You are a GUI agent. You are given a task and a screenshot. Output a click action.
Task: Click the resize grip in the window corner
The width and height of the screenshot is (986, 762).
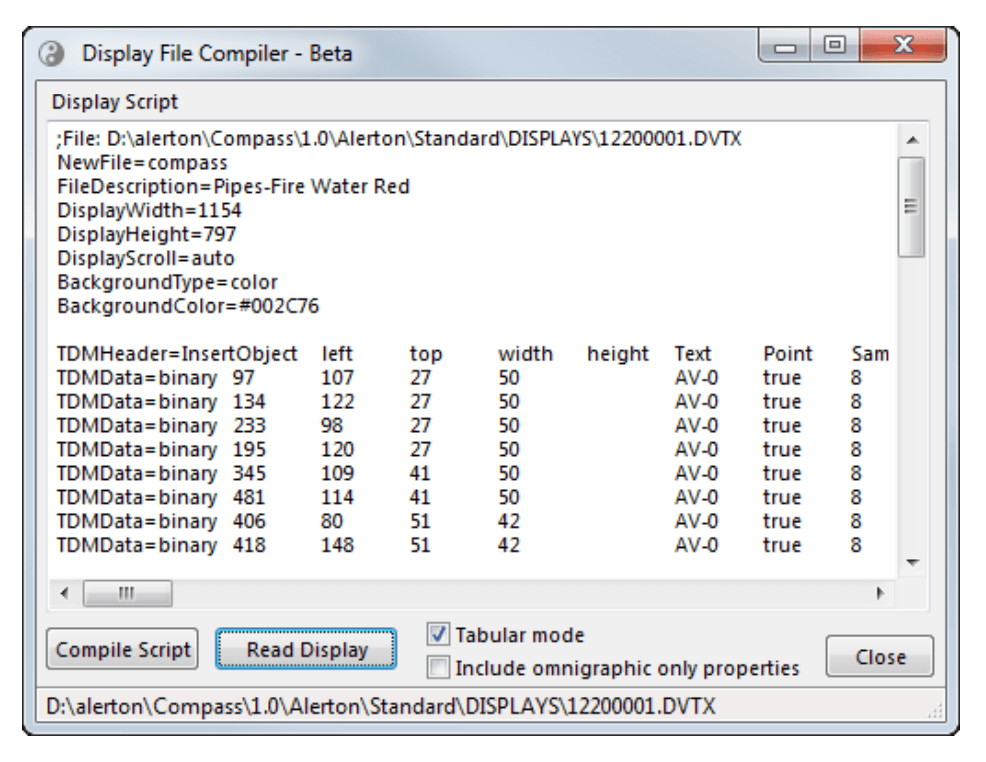[936, 712]
